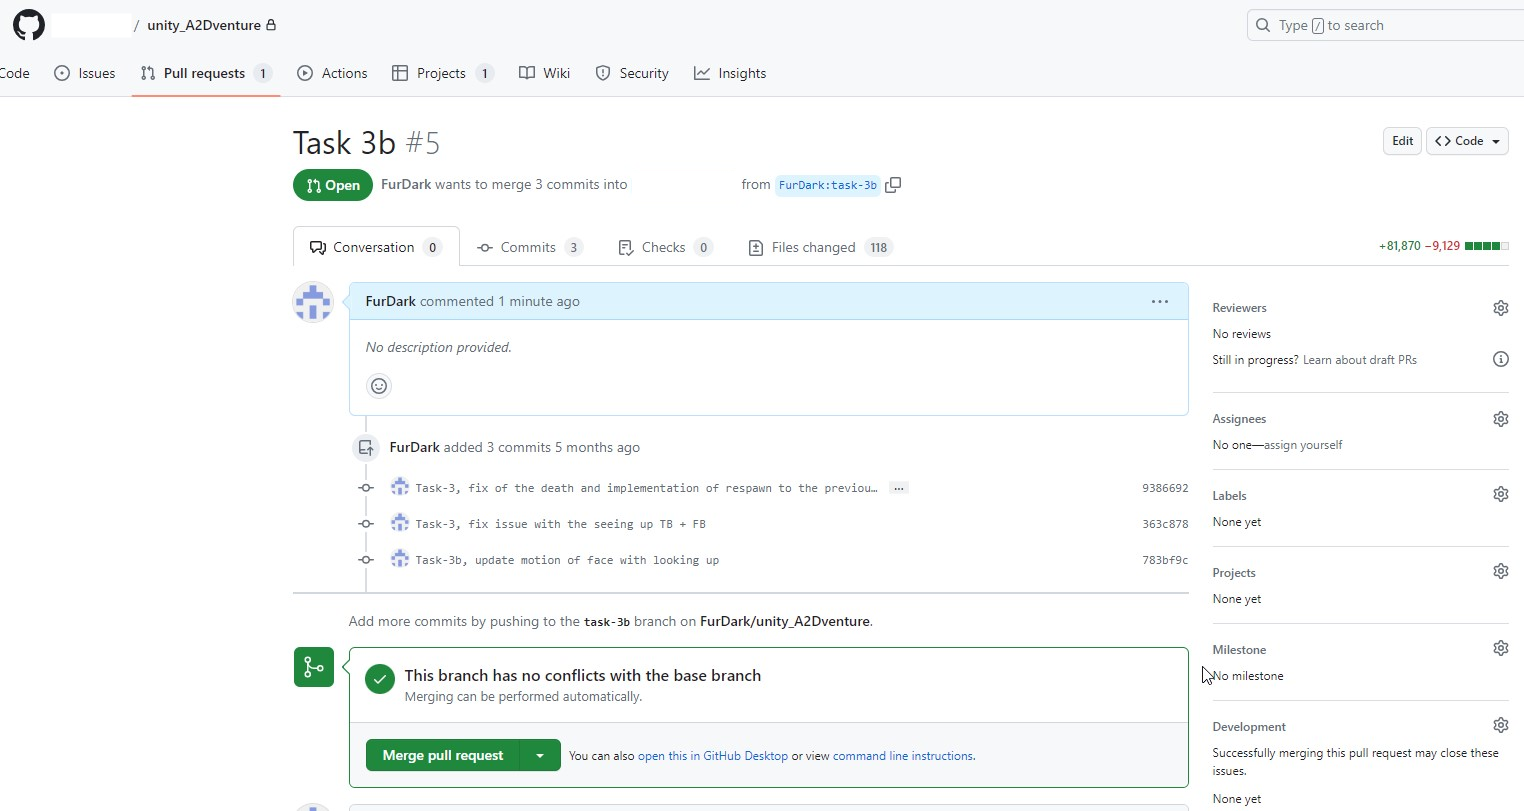Open the Code dropdown button
1524x811 pixels.
pos(1467,141)
